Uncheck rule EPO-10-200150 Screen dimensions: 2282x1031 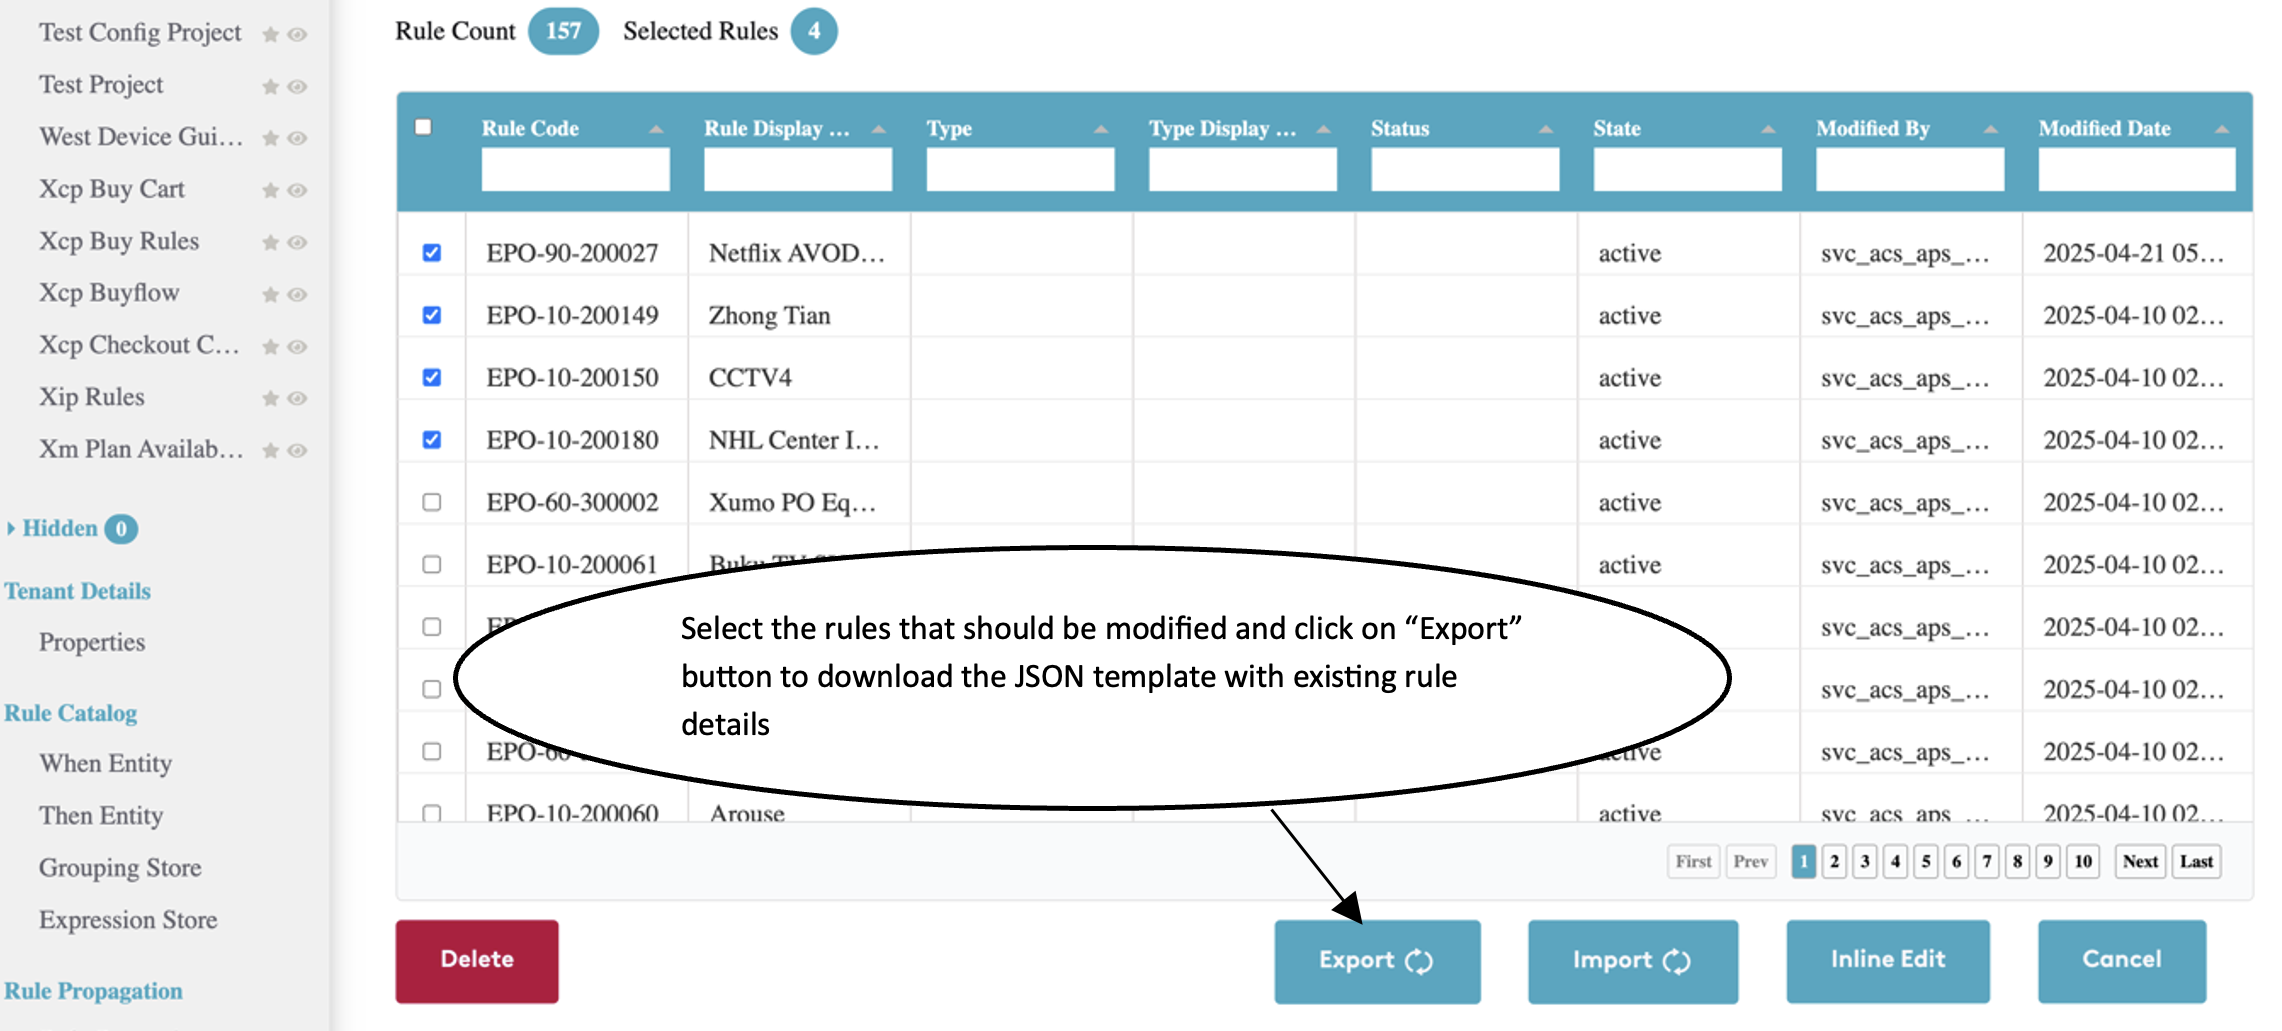tap(432, 377)
